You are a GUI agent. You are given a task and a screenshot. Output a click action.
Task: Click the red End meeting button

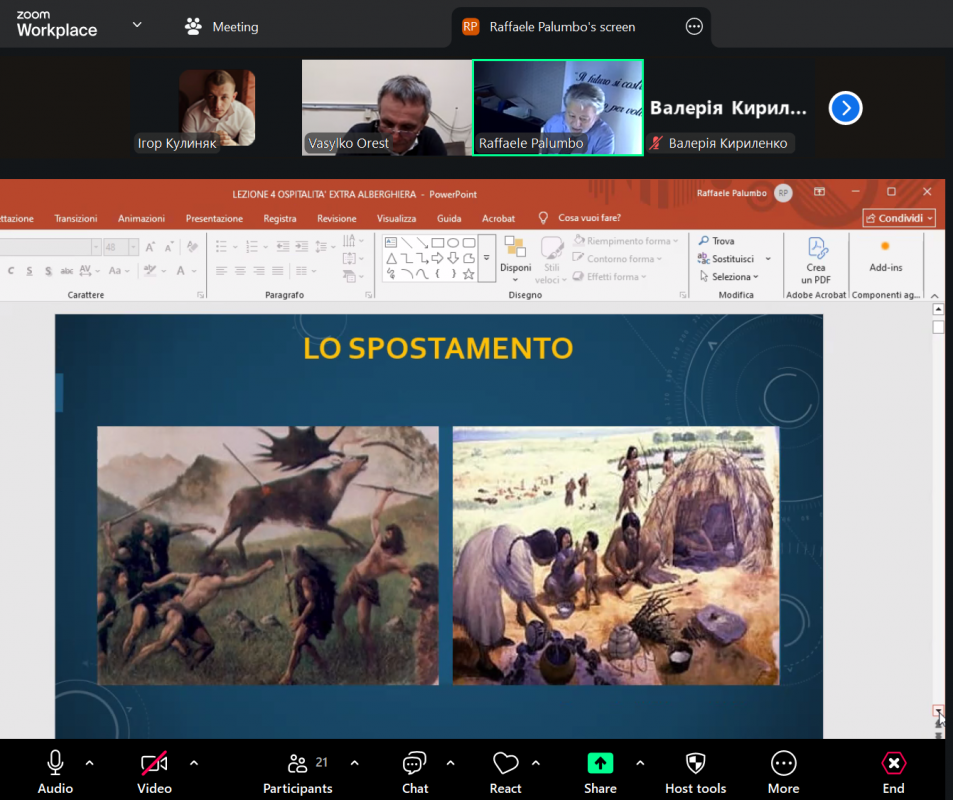(x=893, y=764)
